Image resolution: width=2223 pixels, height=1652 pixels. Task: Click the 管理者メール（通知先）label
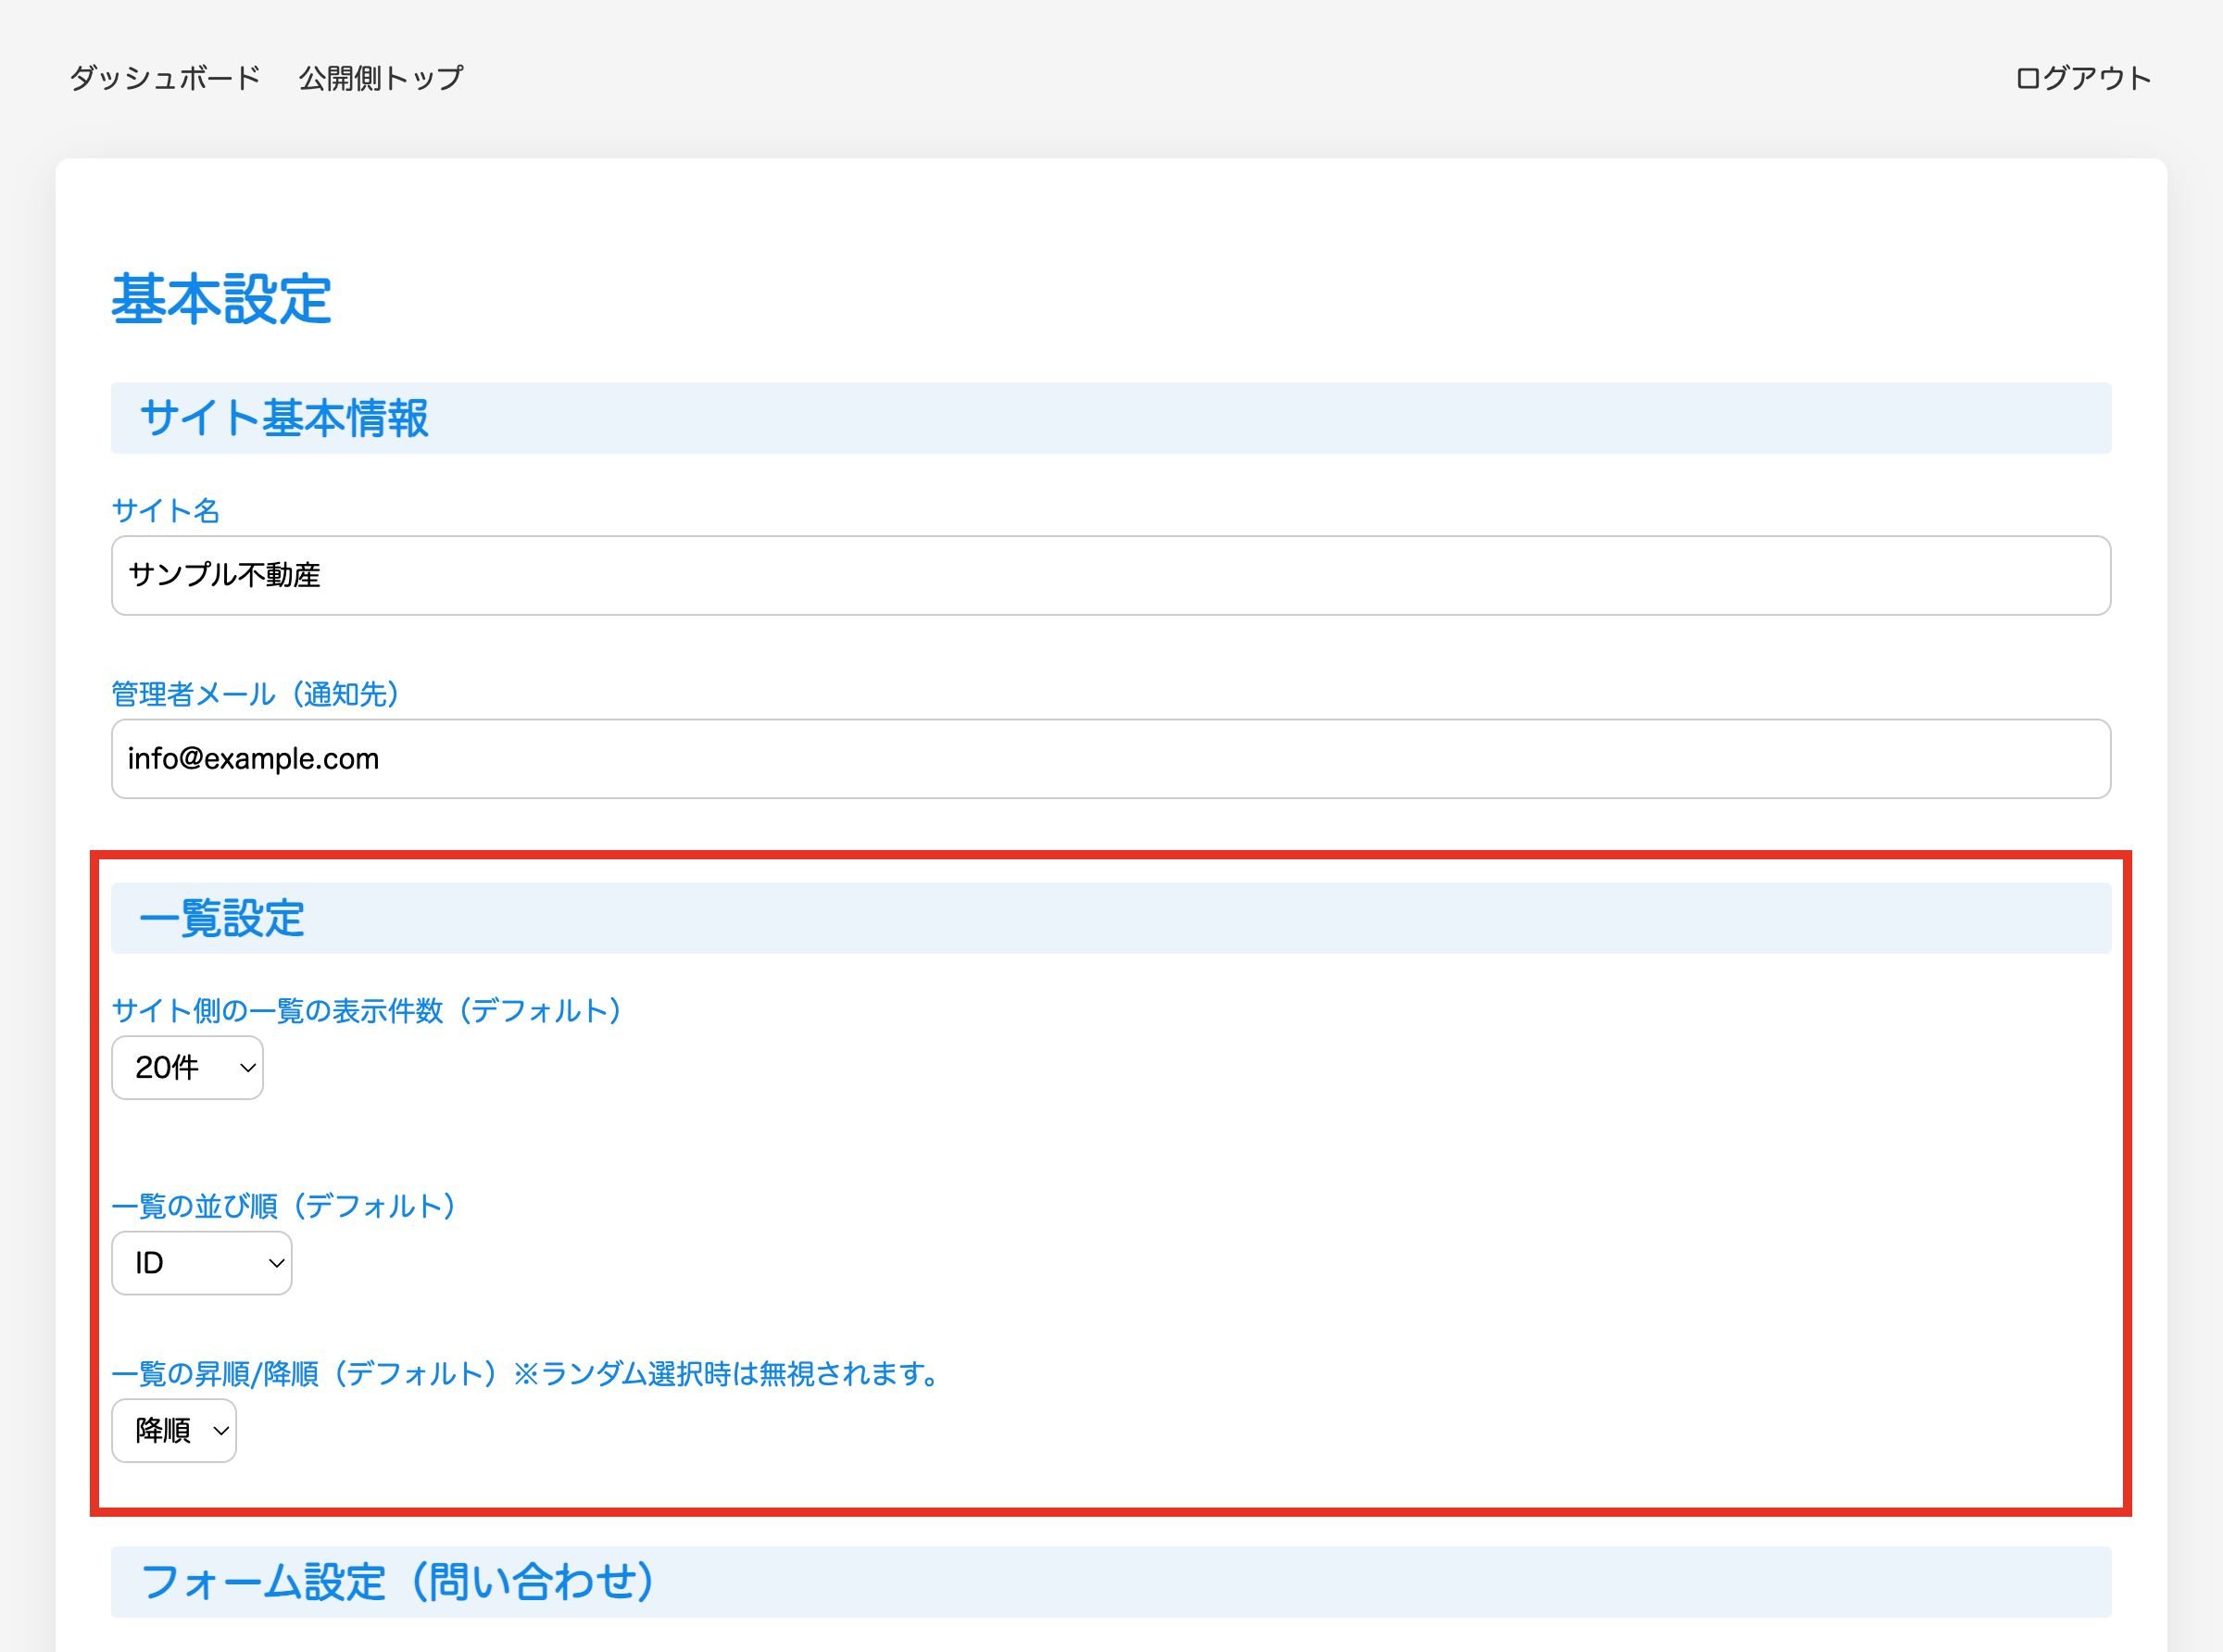click(x=256, y=694)
